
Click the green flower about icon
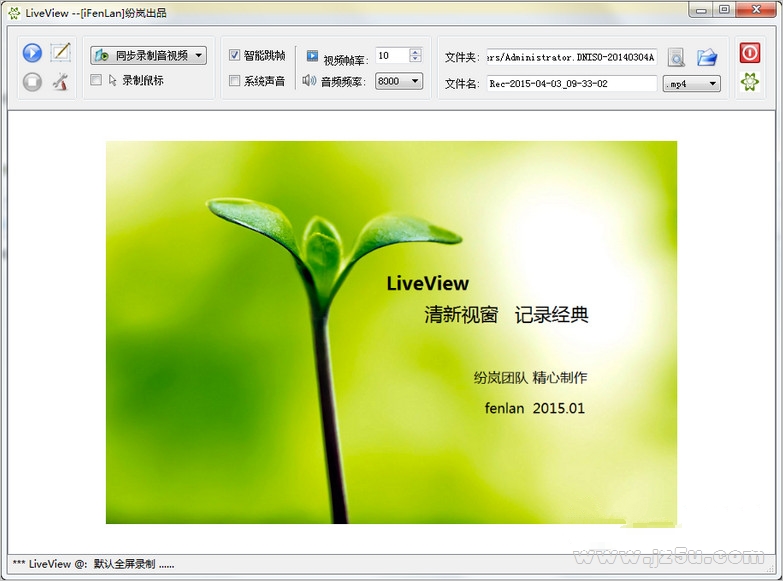[x=750, y=81]
